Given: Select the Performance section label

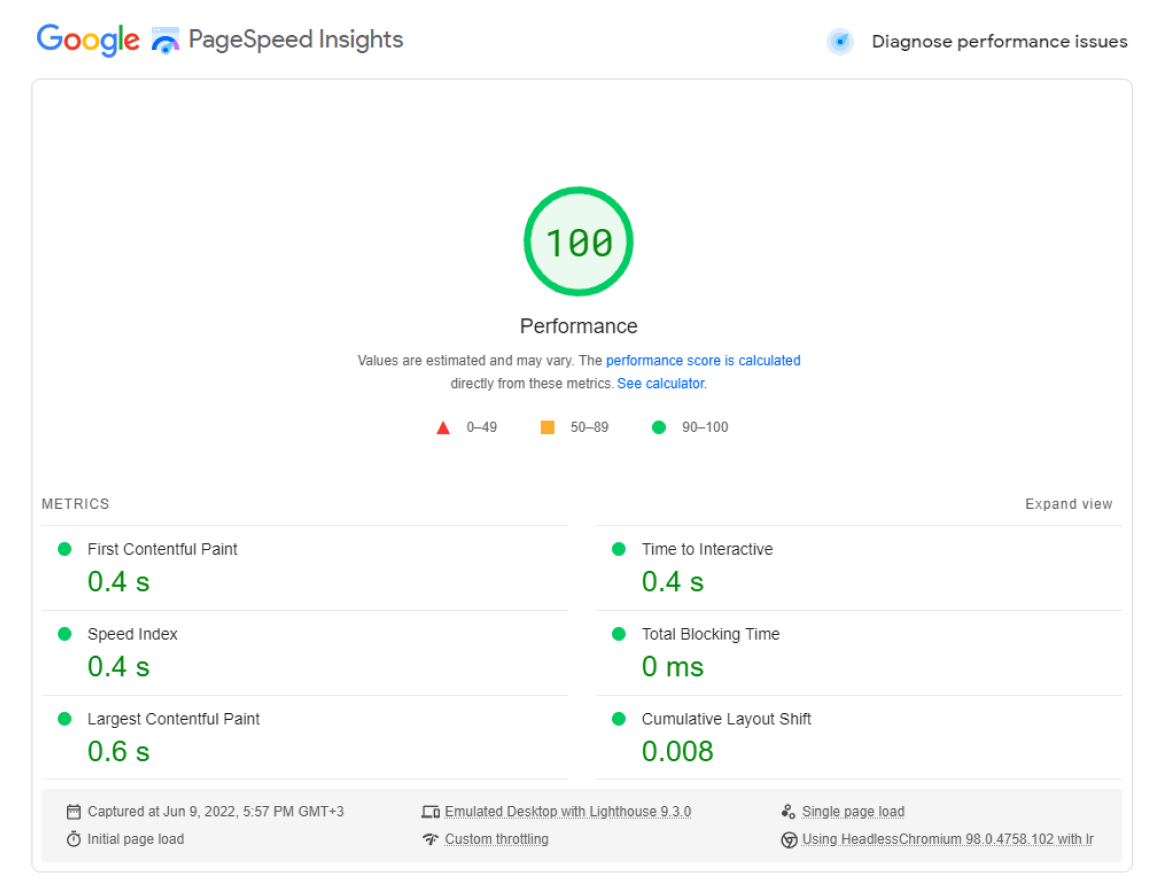Looking at the screenshot, I should pyautogui.click(x=578, y=326).
